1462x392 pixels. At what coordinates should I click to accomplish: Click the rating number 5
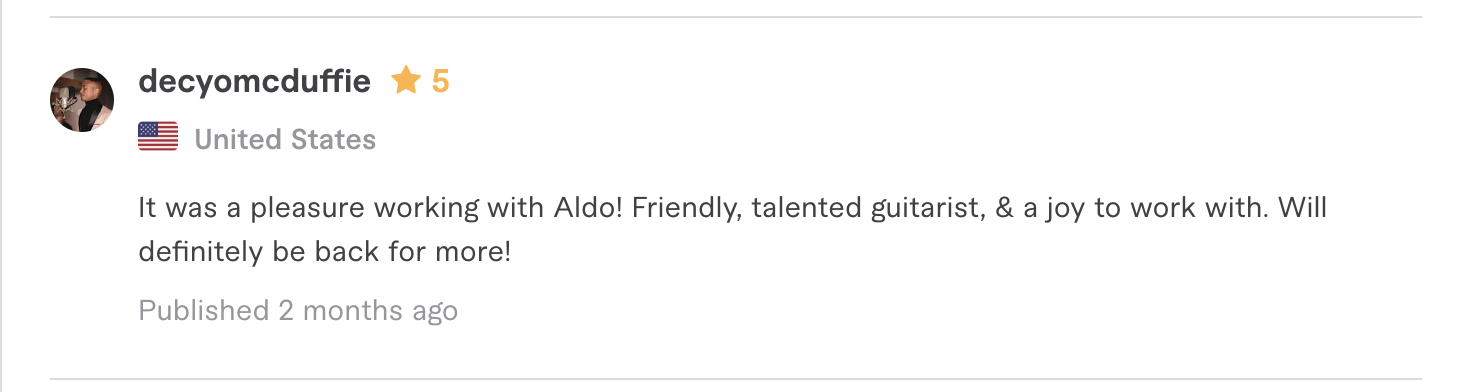coord(440,81)
